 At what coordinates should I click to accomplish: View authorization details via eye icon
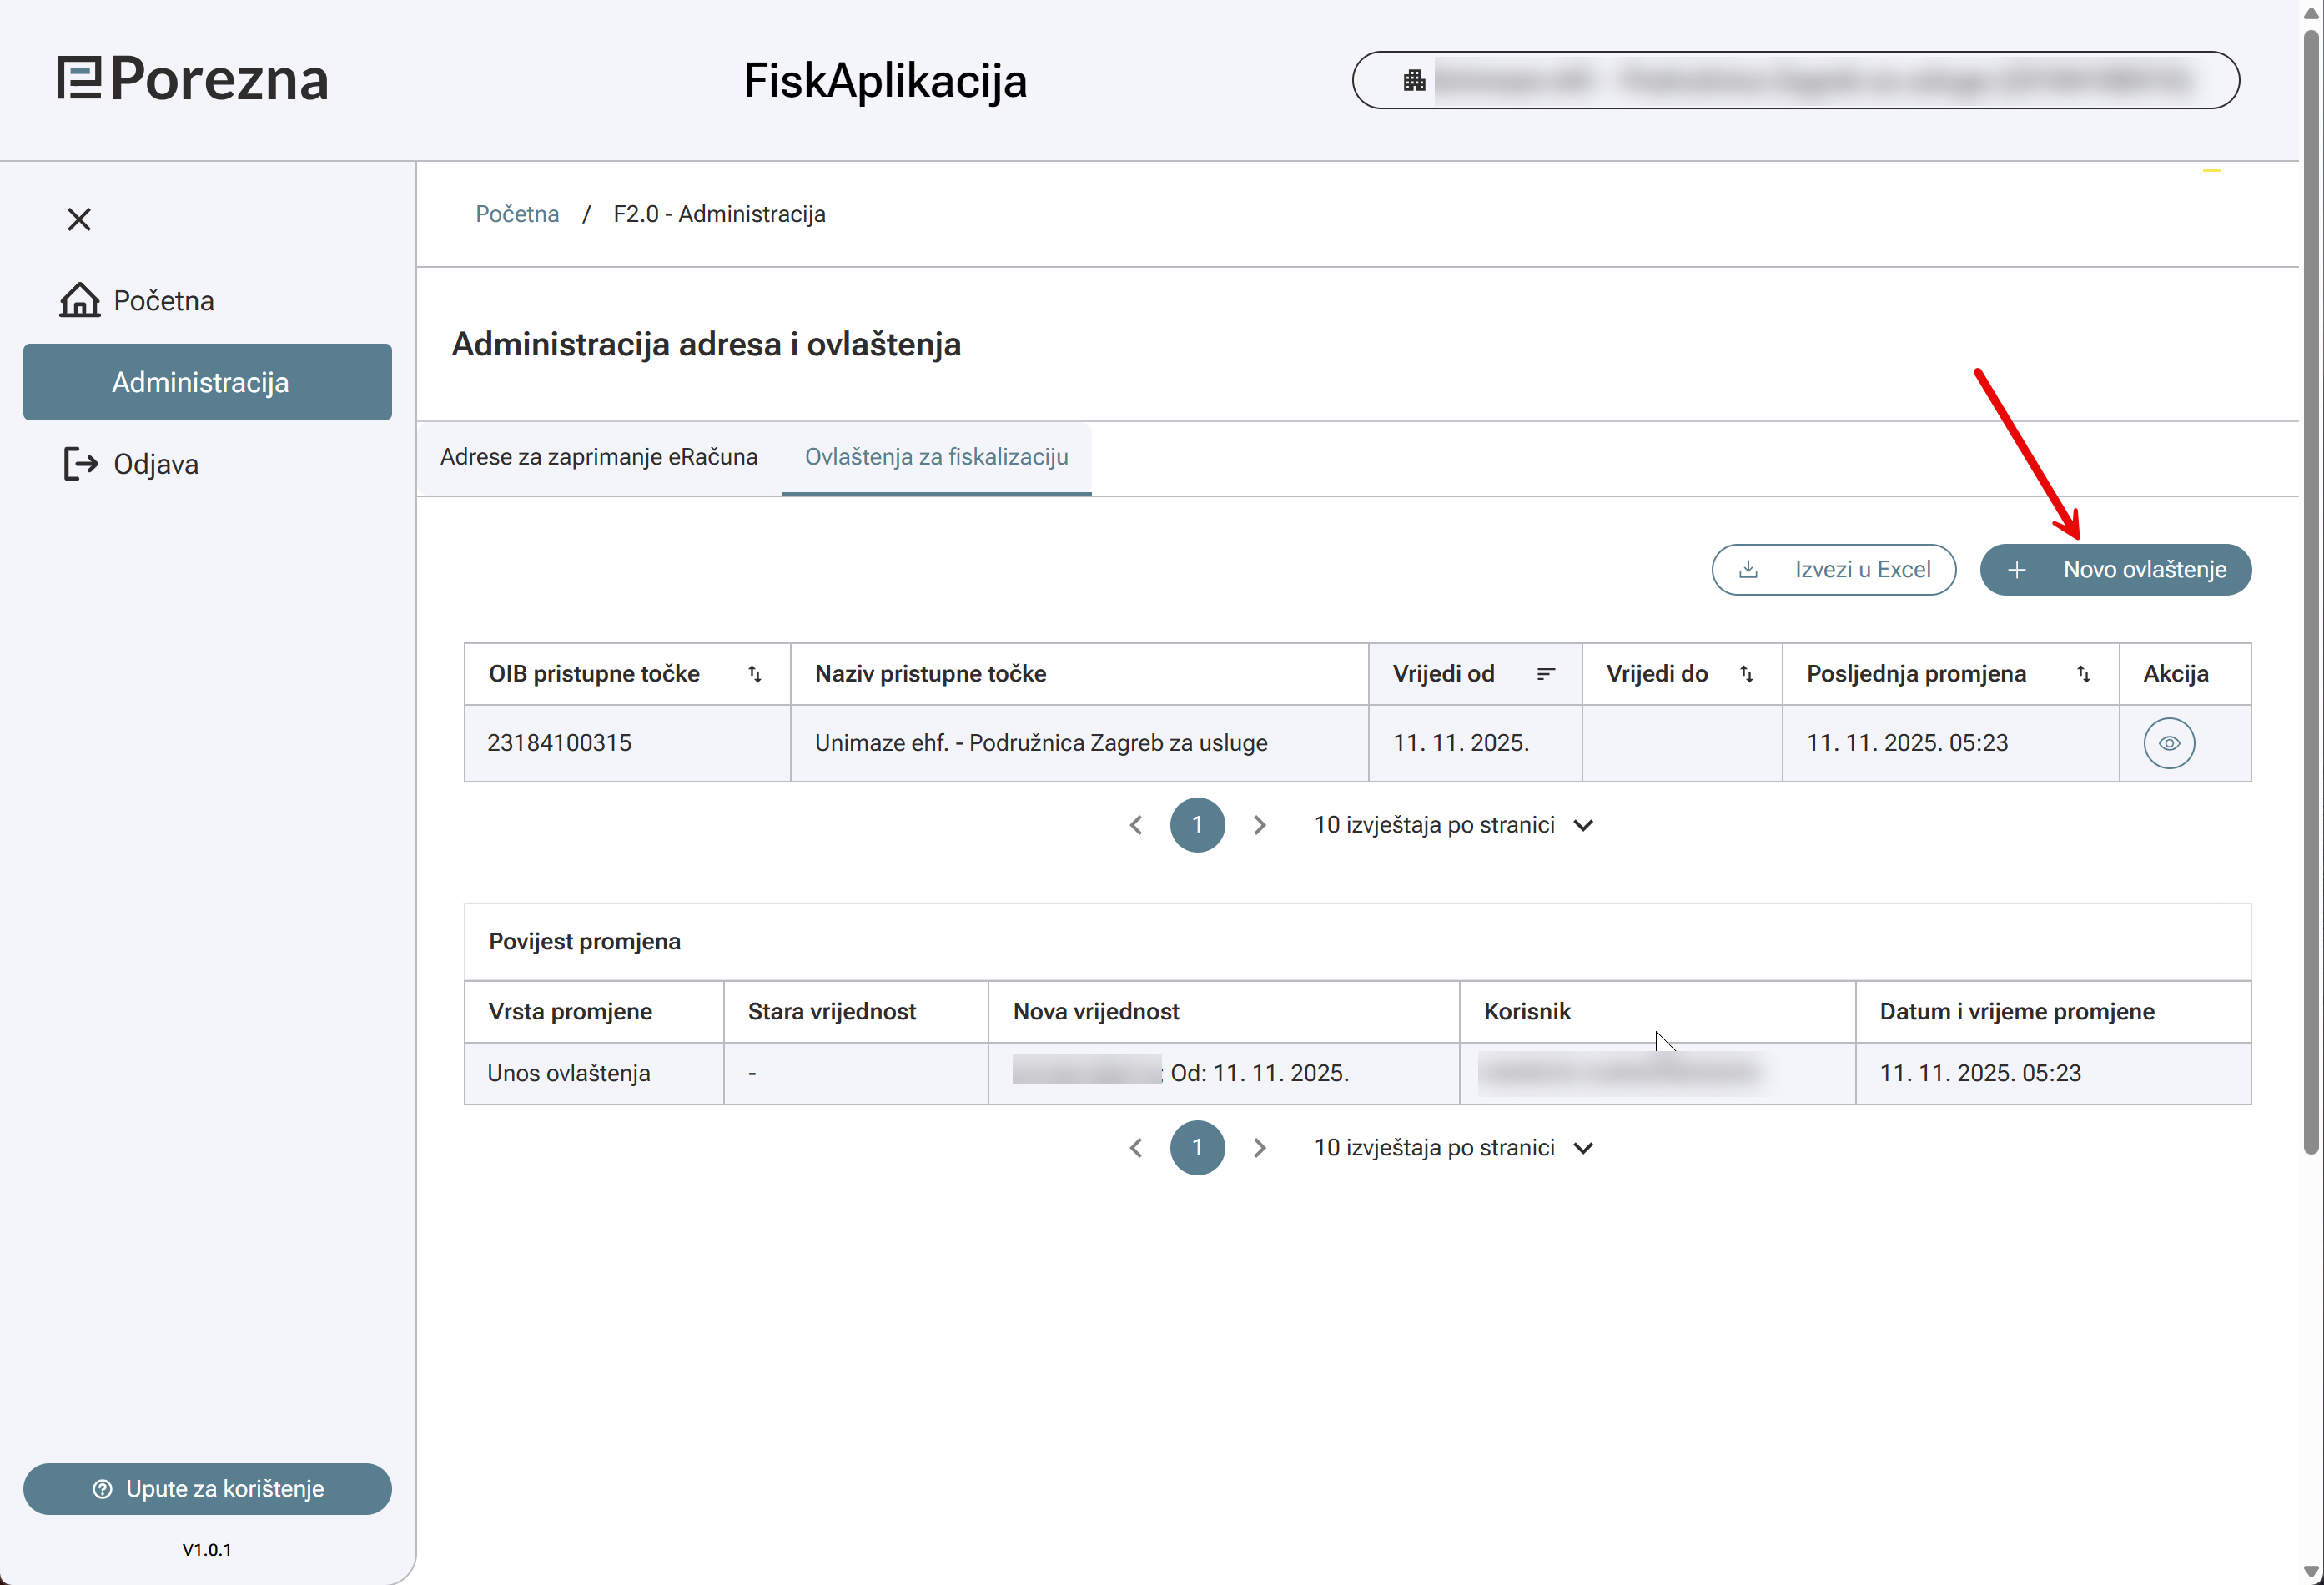[x=2168, y=743]
